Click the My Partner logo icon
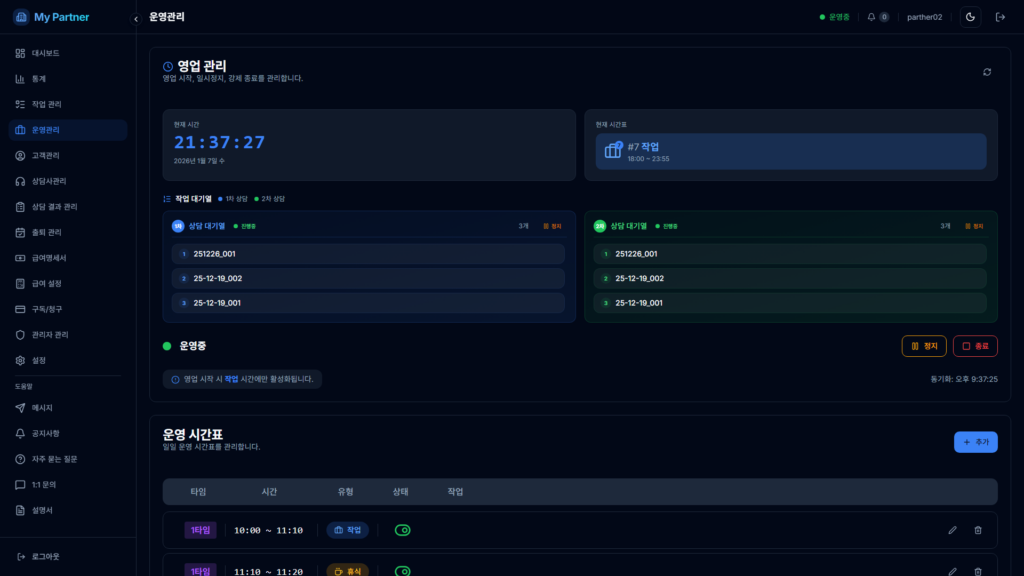 [x=21, y=17]
